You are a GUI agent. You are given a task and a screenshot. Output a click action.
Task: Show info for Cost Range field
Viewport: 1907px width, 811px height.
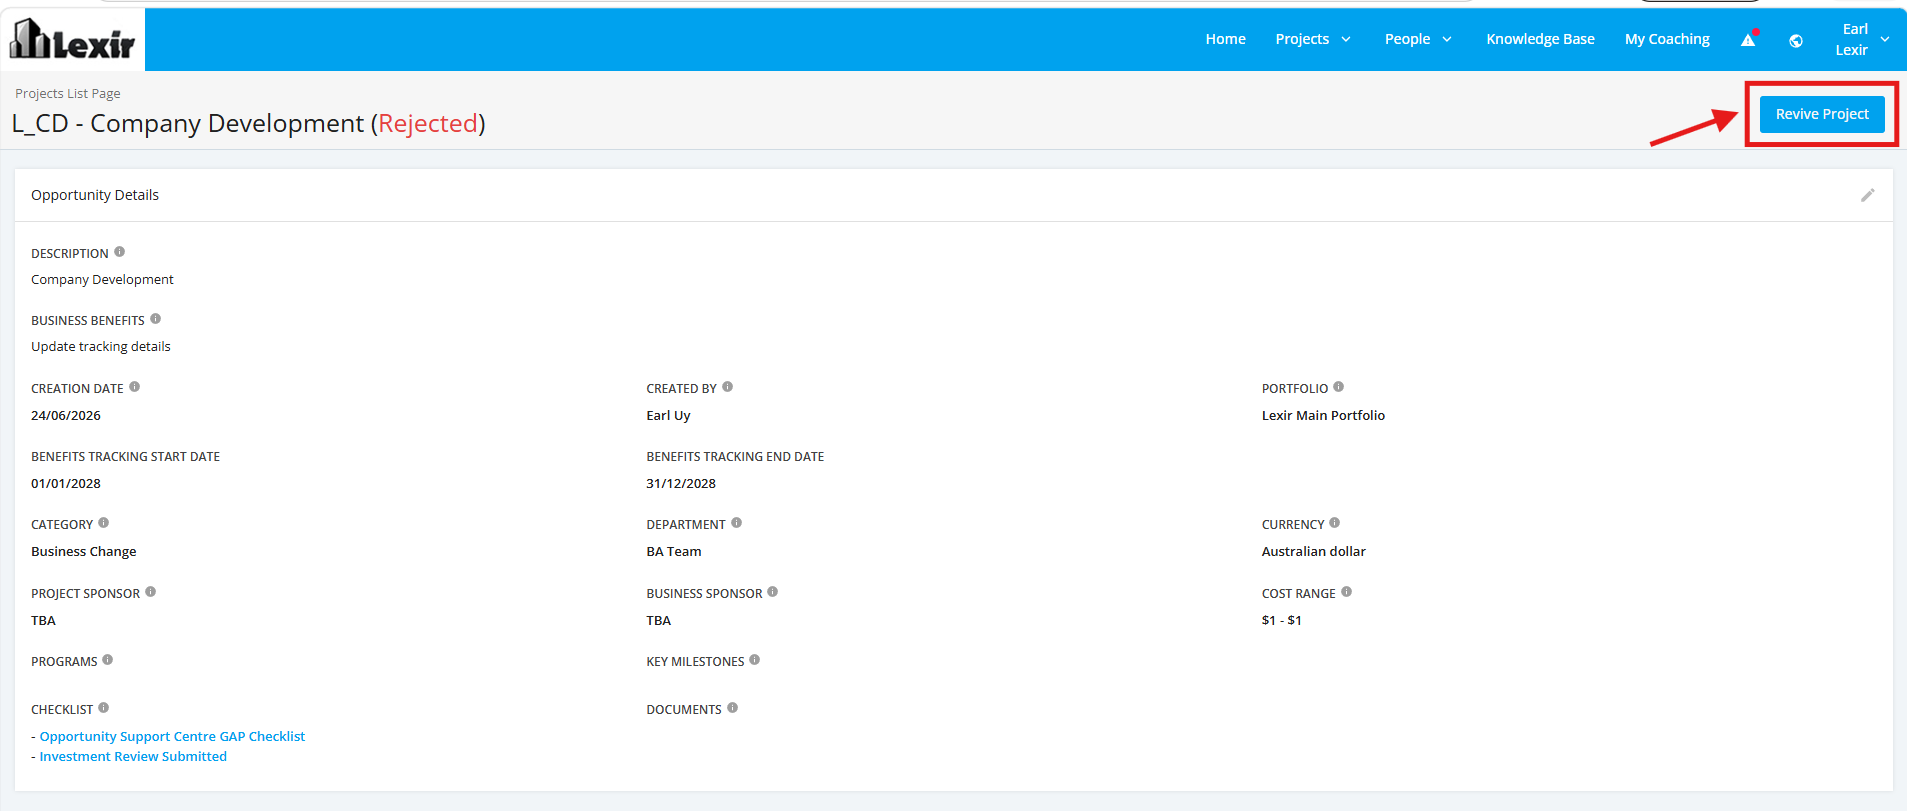click(x=1346, y=592)
